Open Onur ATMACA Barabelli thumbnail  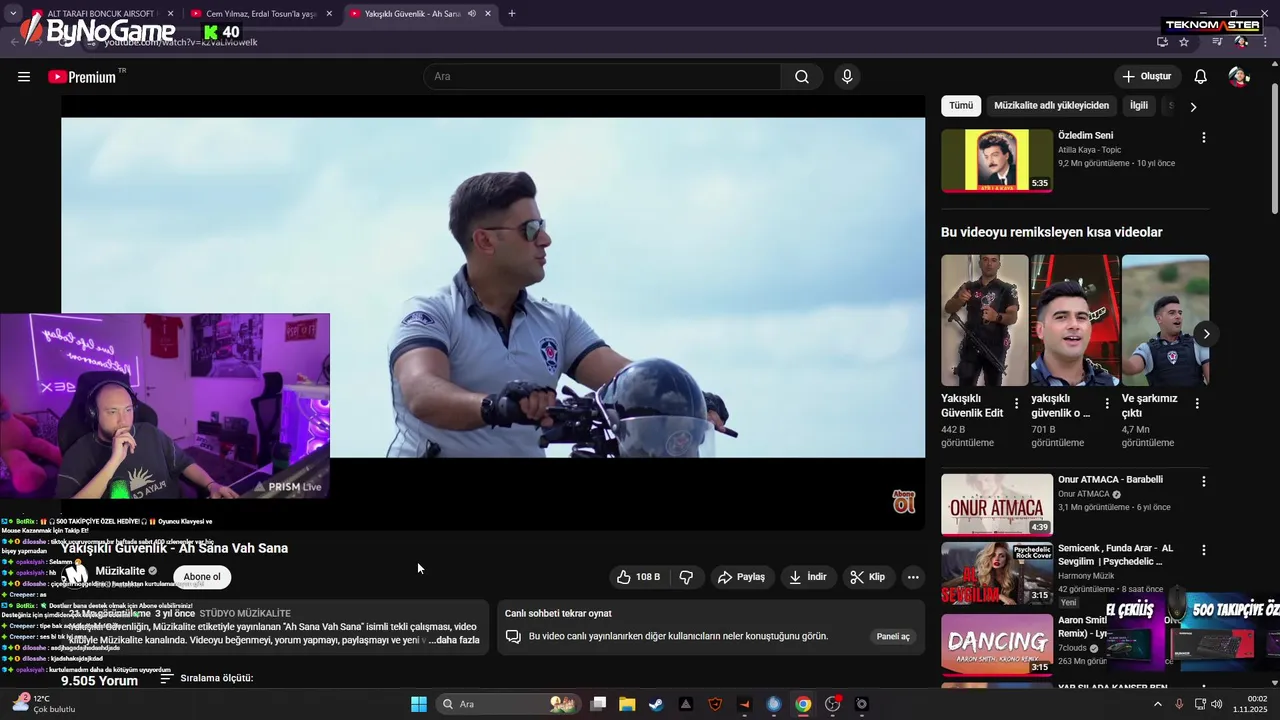tap(997, 505)
